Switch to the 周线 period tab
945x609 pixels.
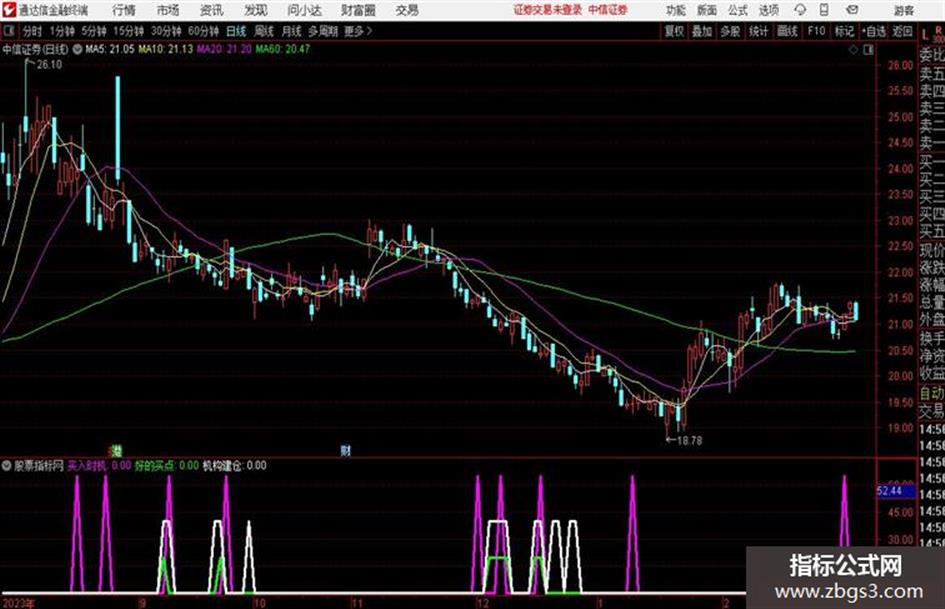[264, 31]
